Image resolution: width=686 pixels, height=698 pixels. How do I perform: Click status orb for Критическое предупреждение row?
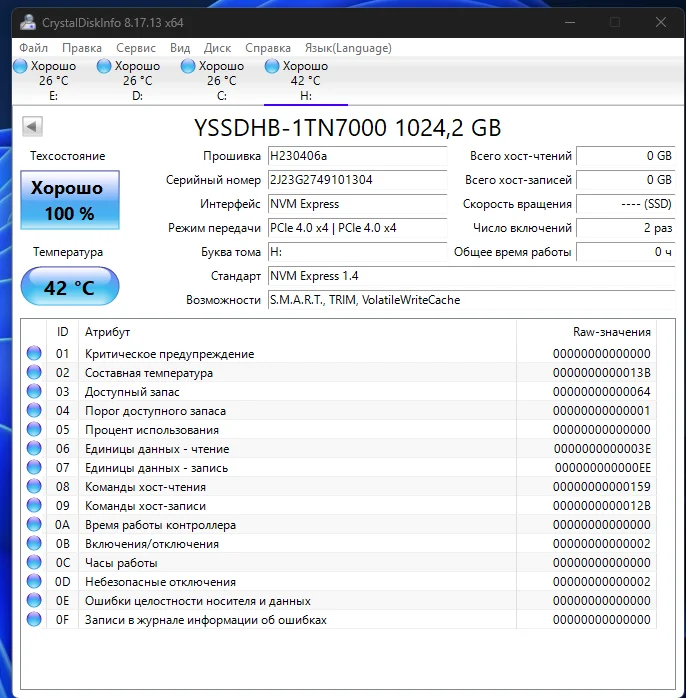click(x=34, y=353)
